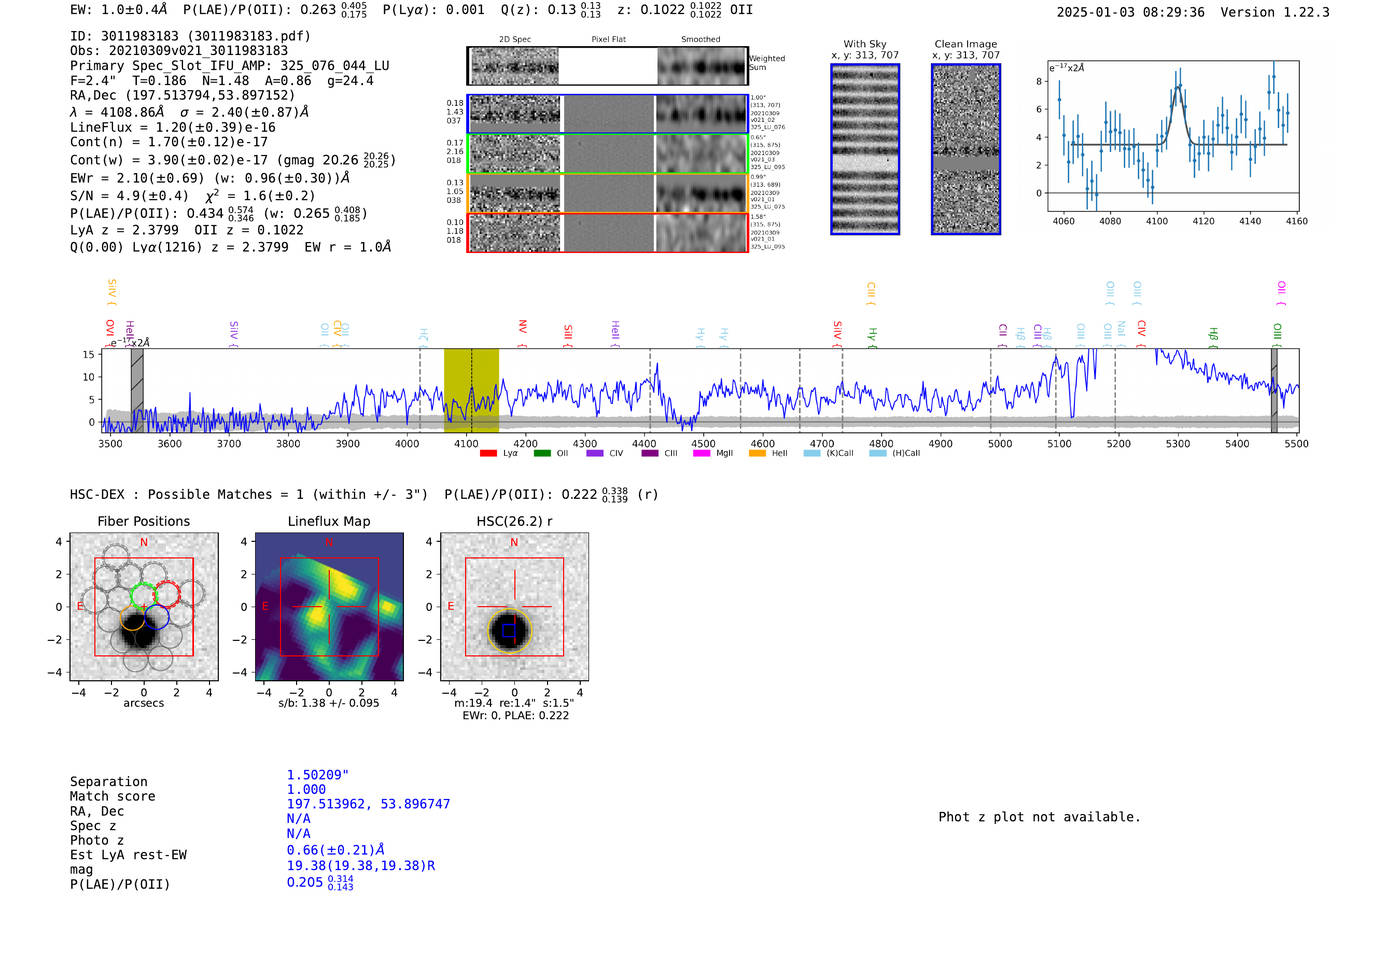Click the '2D Spec' column header
Image resolution: width=1400 pixels, height=953 pixels.
(515, 39)
